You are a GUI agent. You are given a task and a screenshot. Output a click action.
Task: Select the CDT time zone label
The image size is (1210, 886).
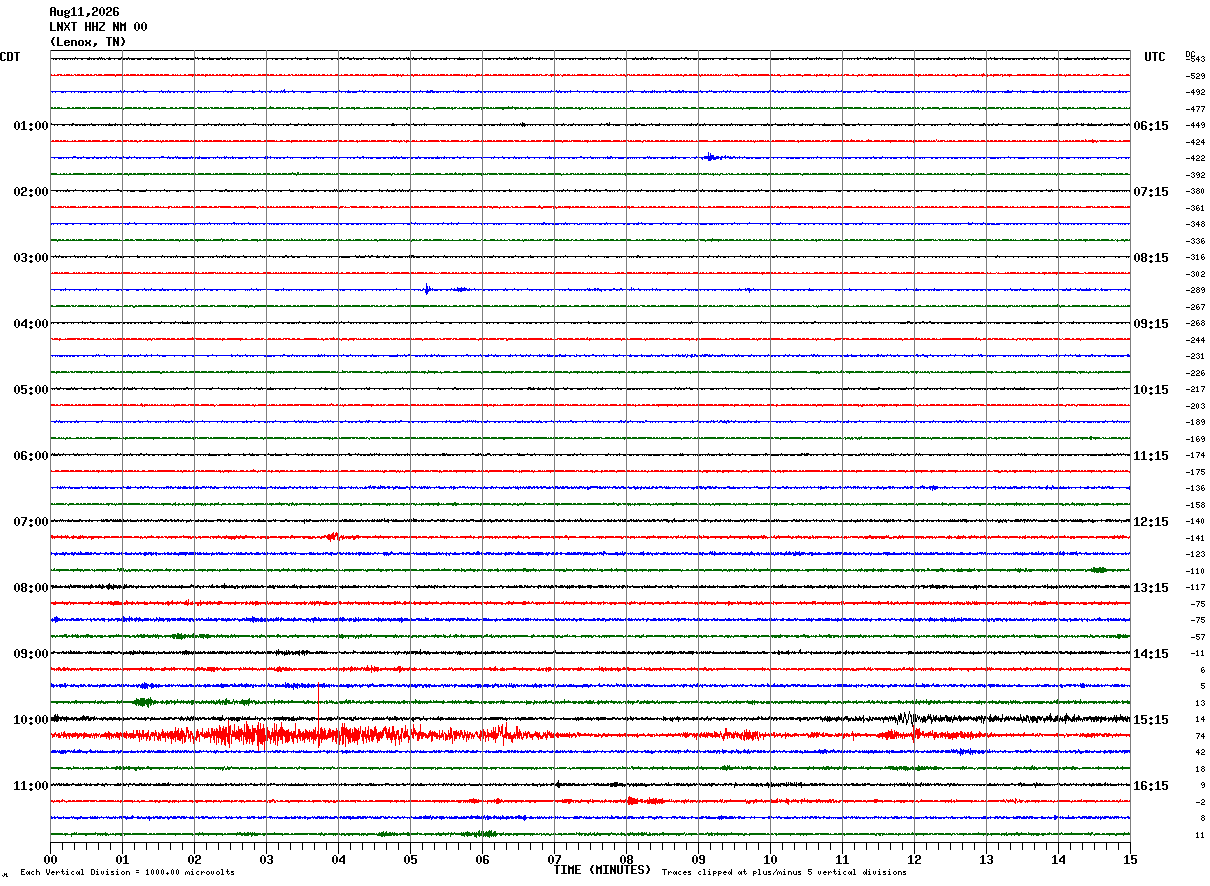pyautogui.click(x=10, y=57)
